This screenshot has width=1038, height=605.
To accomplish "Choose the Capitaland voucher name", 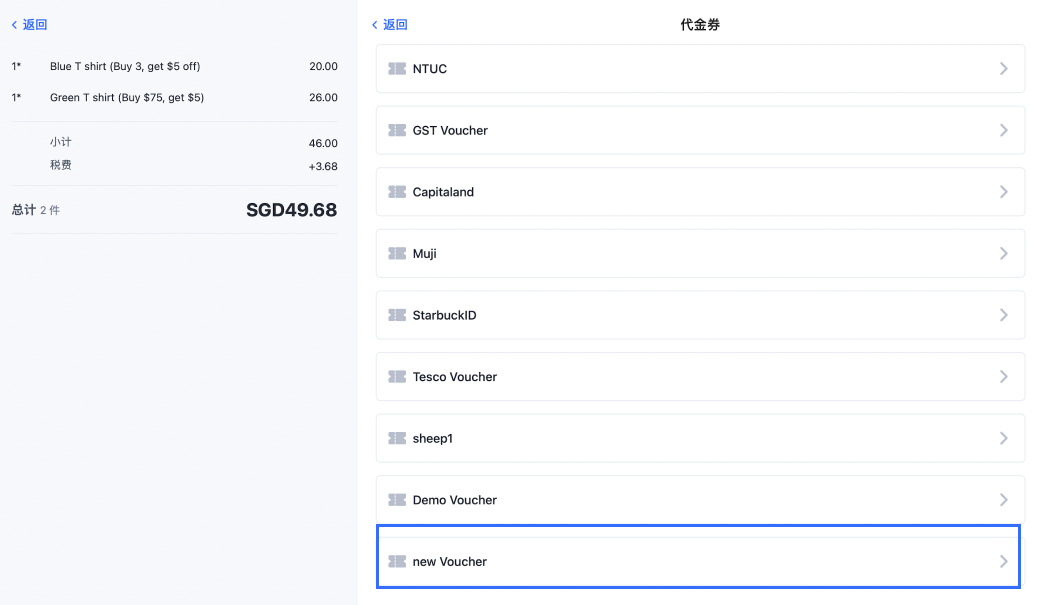I will tap(443, 192).
